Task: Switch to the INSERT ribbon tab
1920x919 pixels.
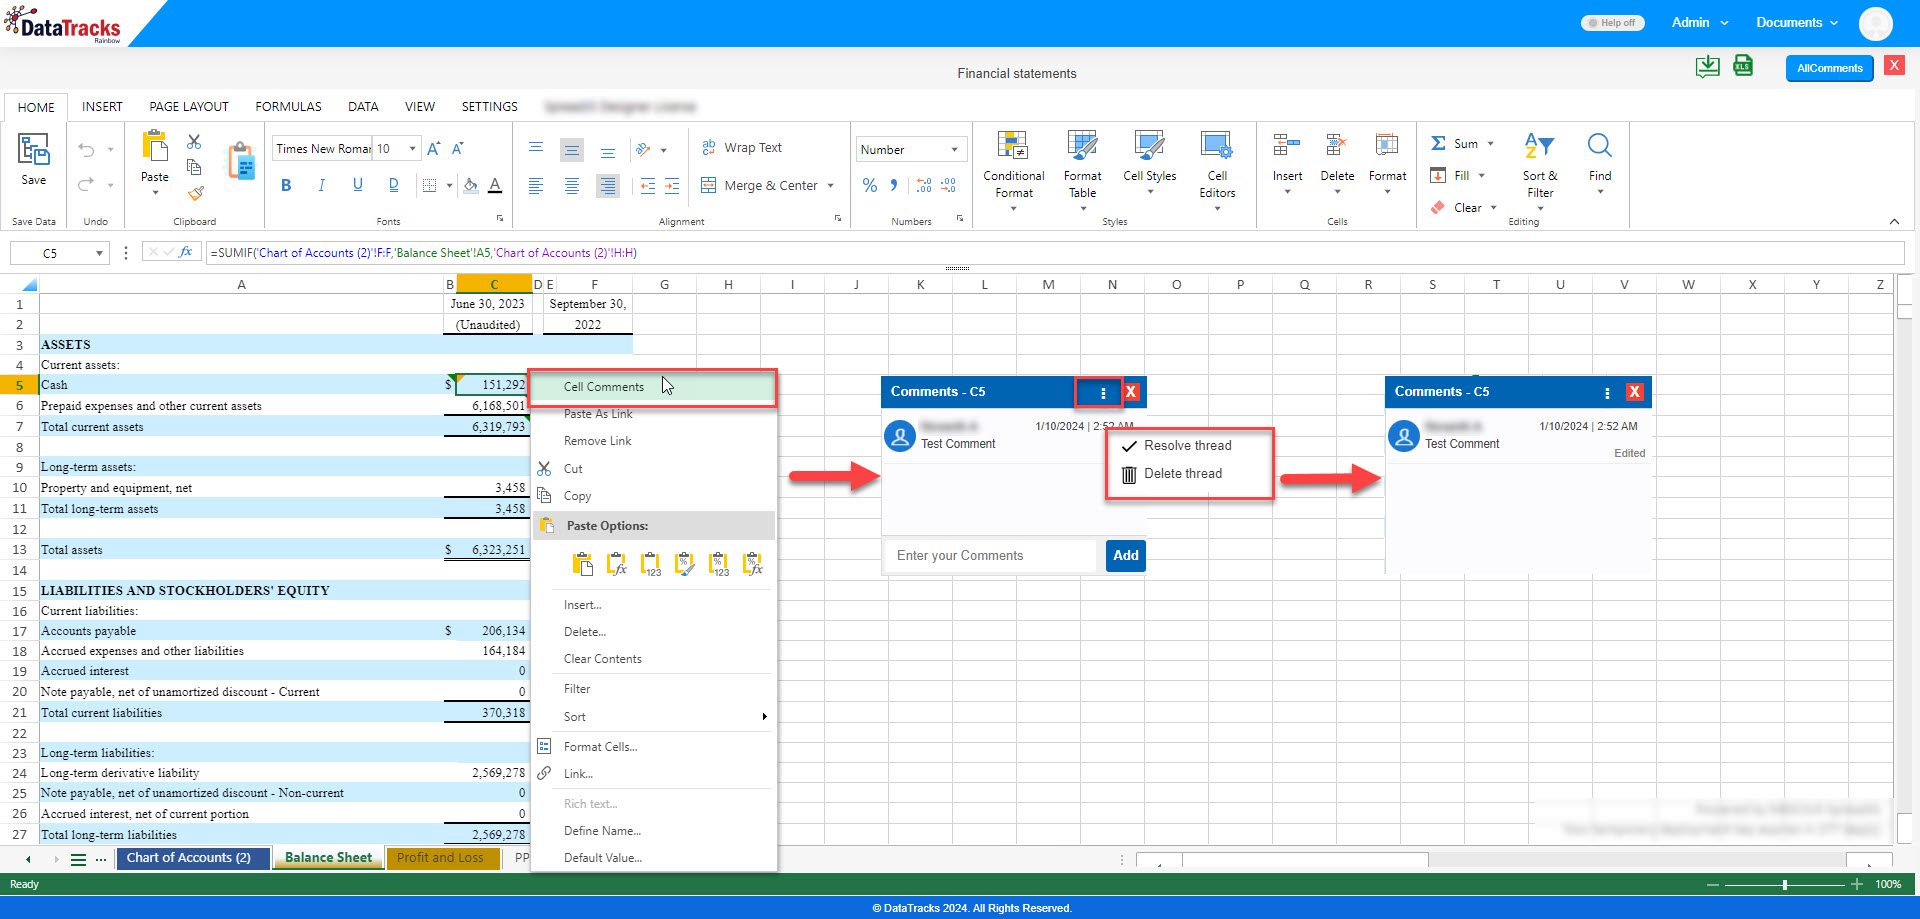Action: (x=102, y=107)
